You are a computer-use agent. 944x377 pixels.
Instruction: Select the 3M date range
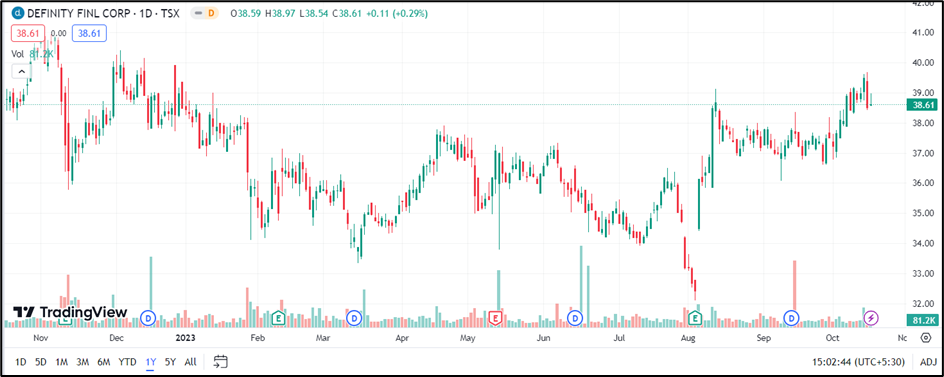coord(82,362)
